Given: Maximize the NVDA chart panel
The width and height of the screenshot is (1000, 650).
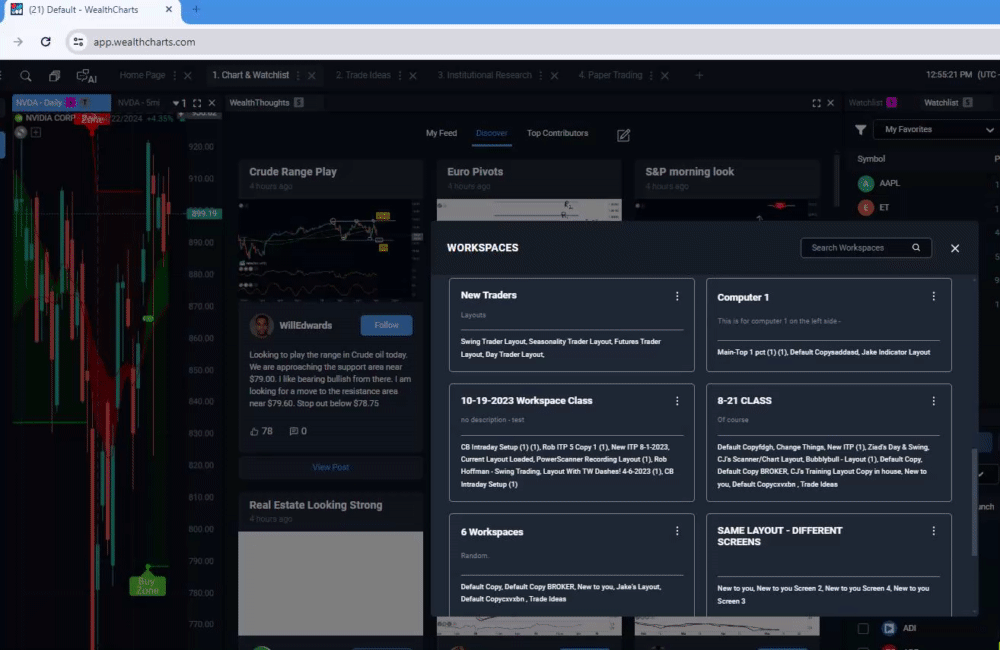Looking at the screenshot, I should [197, 103].
